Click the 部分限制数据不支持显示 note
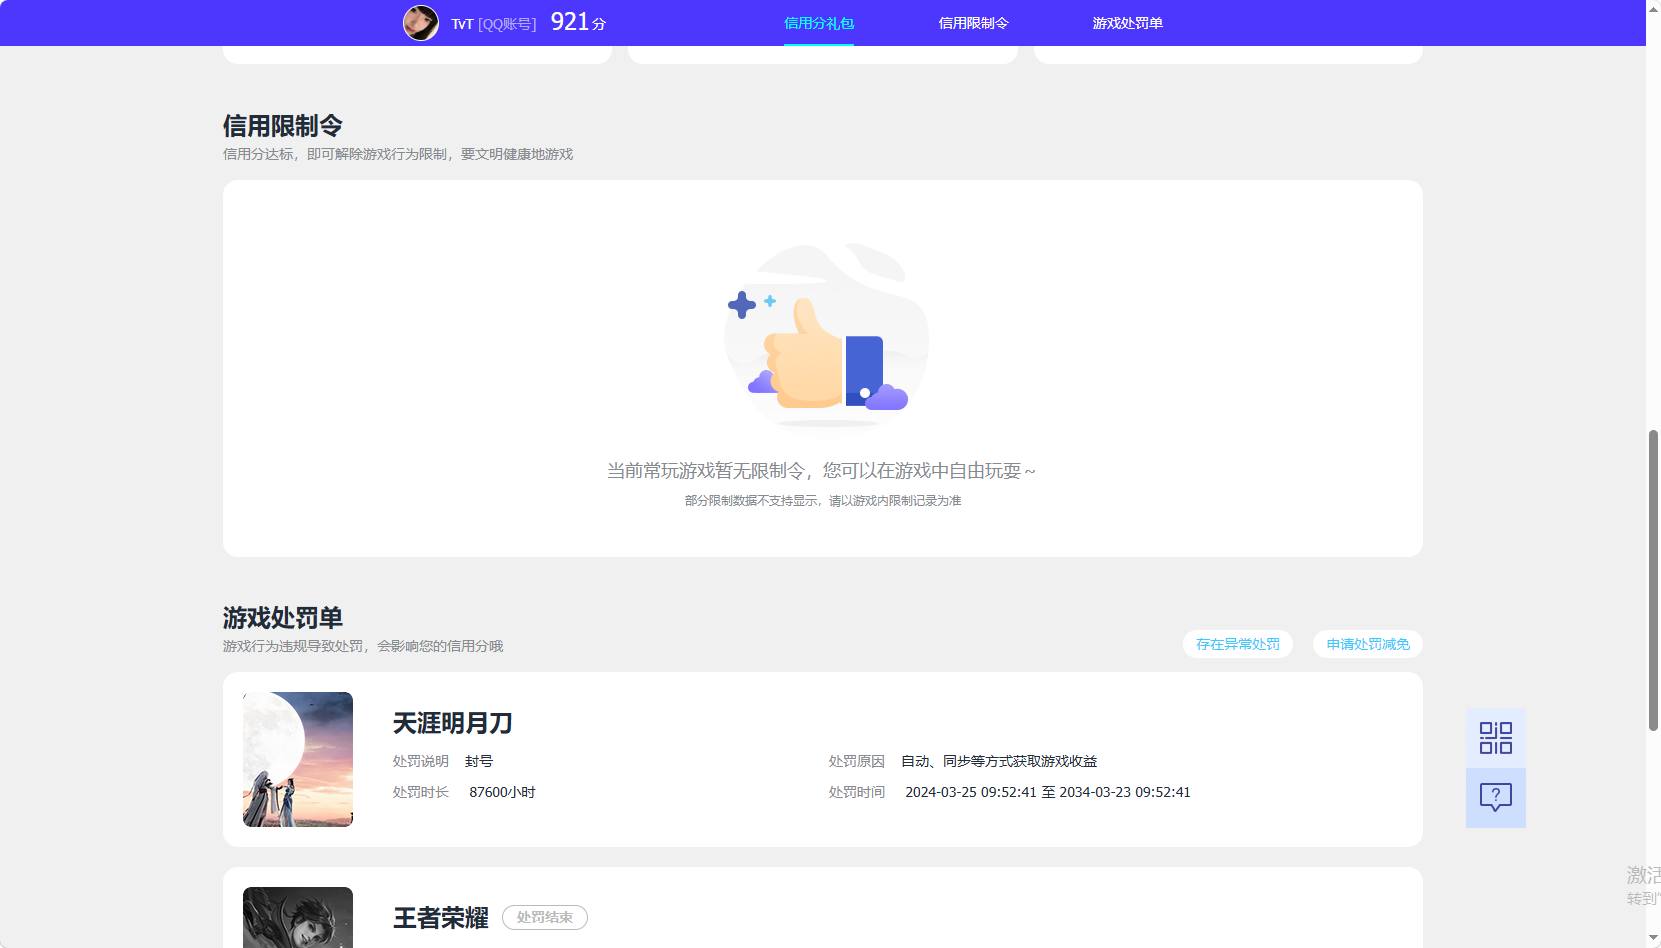The width and height of the screenshot is (1661, 948). click(x=822, y=500)
